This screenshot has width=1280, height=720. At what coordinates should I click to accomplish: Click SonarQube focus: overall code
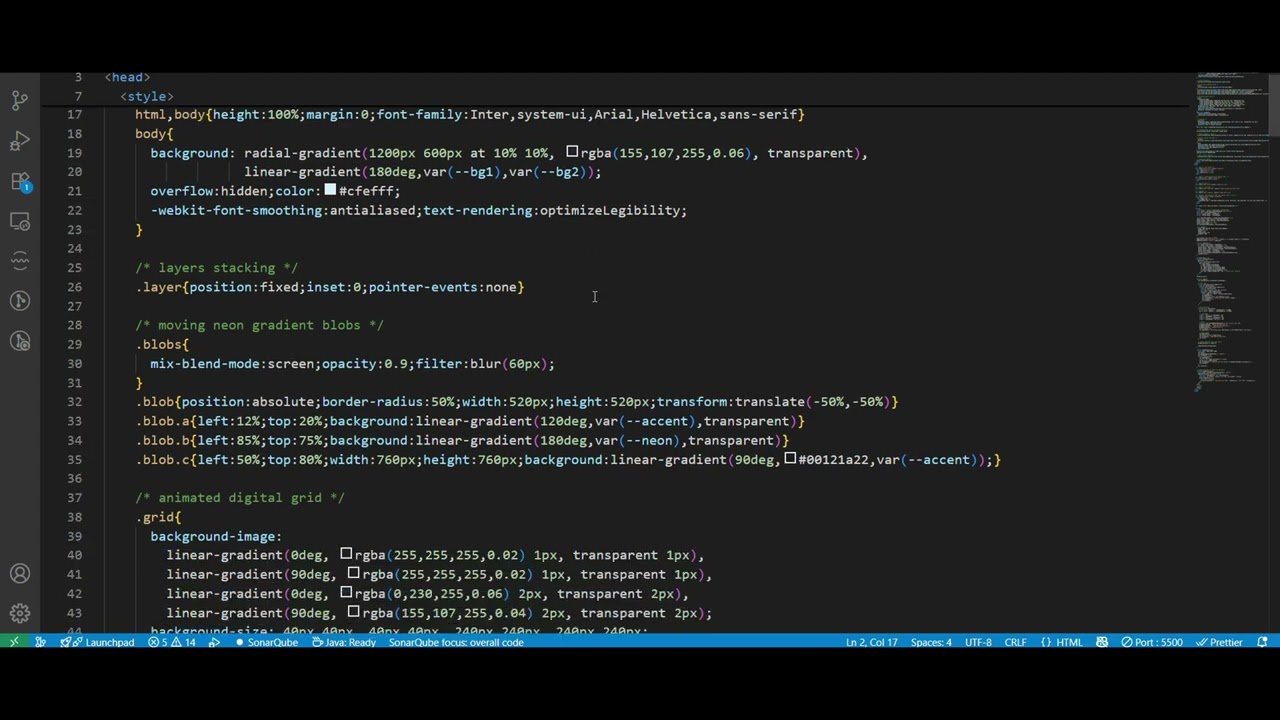(456, 642)
